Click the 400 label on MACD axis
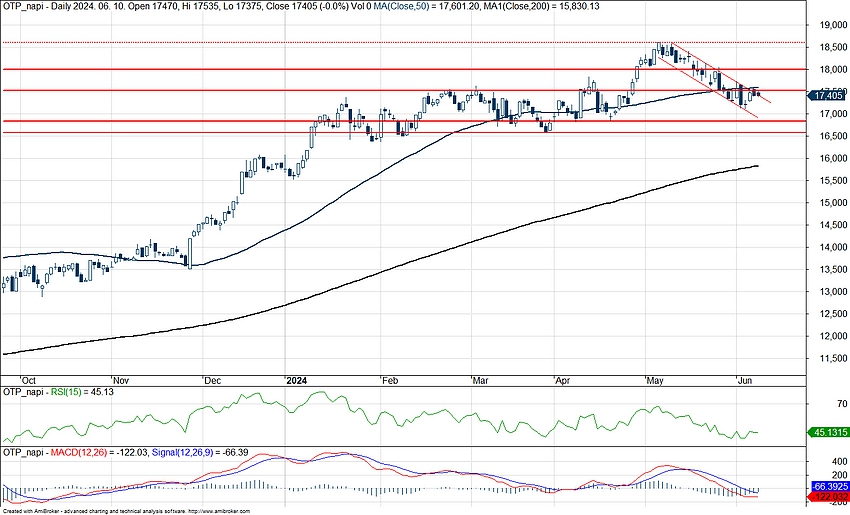 [840, 462]
